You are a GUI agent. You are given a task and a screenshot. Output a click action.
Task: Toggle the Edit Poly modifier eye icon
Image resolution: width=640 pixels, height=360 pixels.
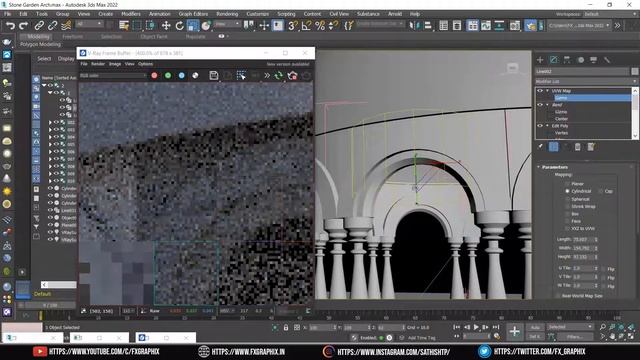click(540, 126)
